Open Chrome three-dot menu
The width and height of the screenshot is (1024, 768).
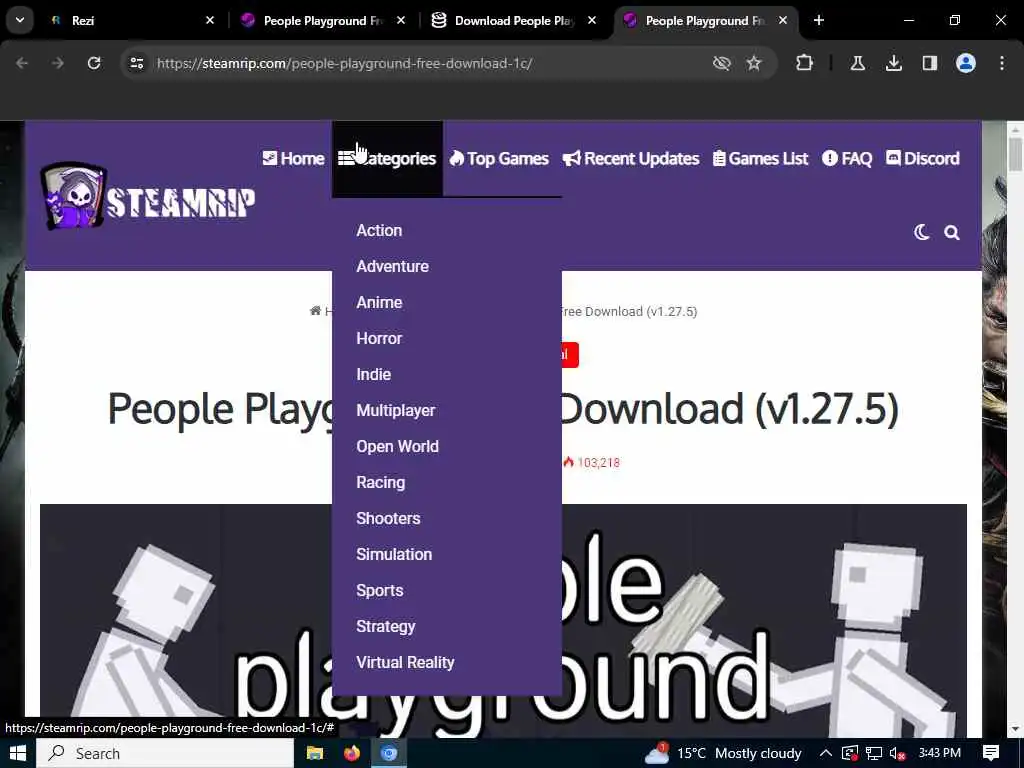point(1002,63)
